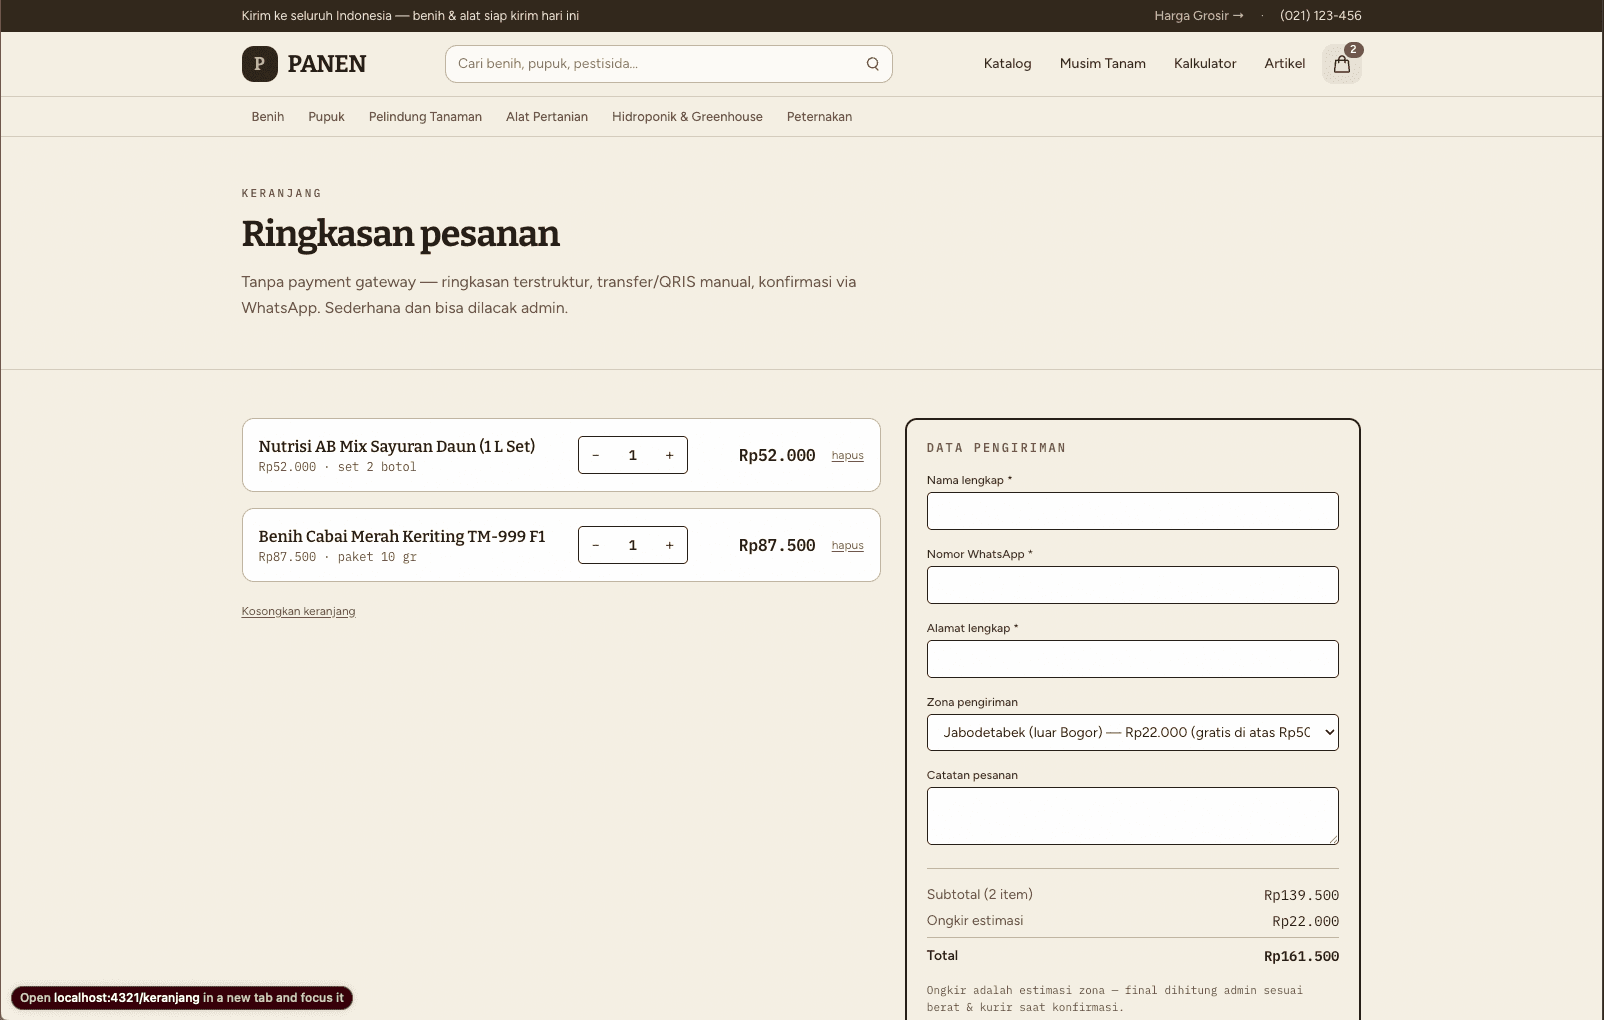Open the Artikel page
Viewport: 1604px width, 1020px height.
click(1284, 64)
